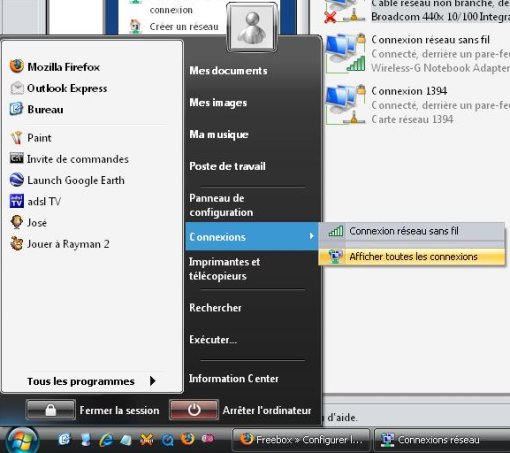Open Ma musique folder
Screen dimensions: 510x453
point(219,134)
